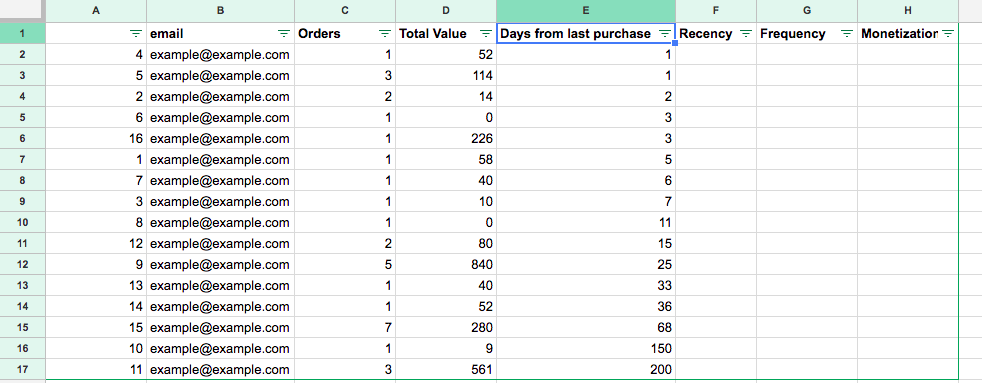Select Total Value cell 561
The width and height of the screenshot is (982, 383).
446,369
